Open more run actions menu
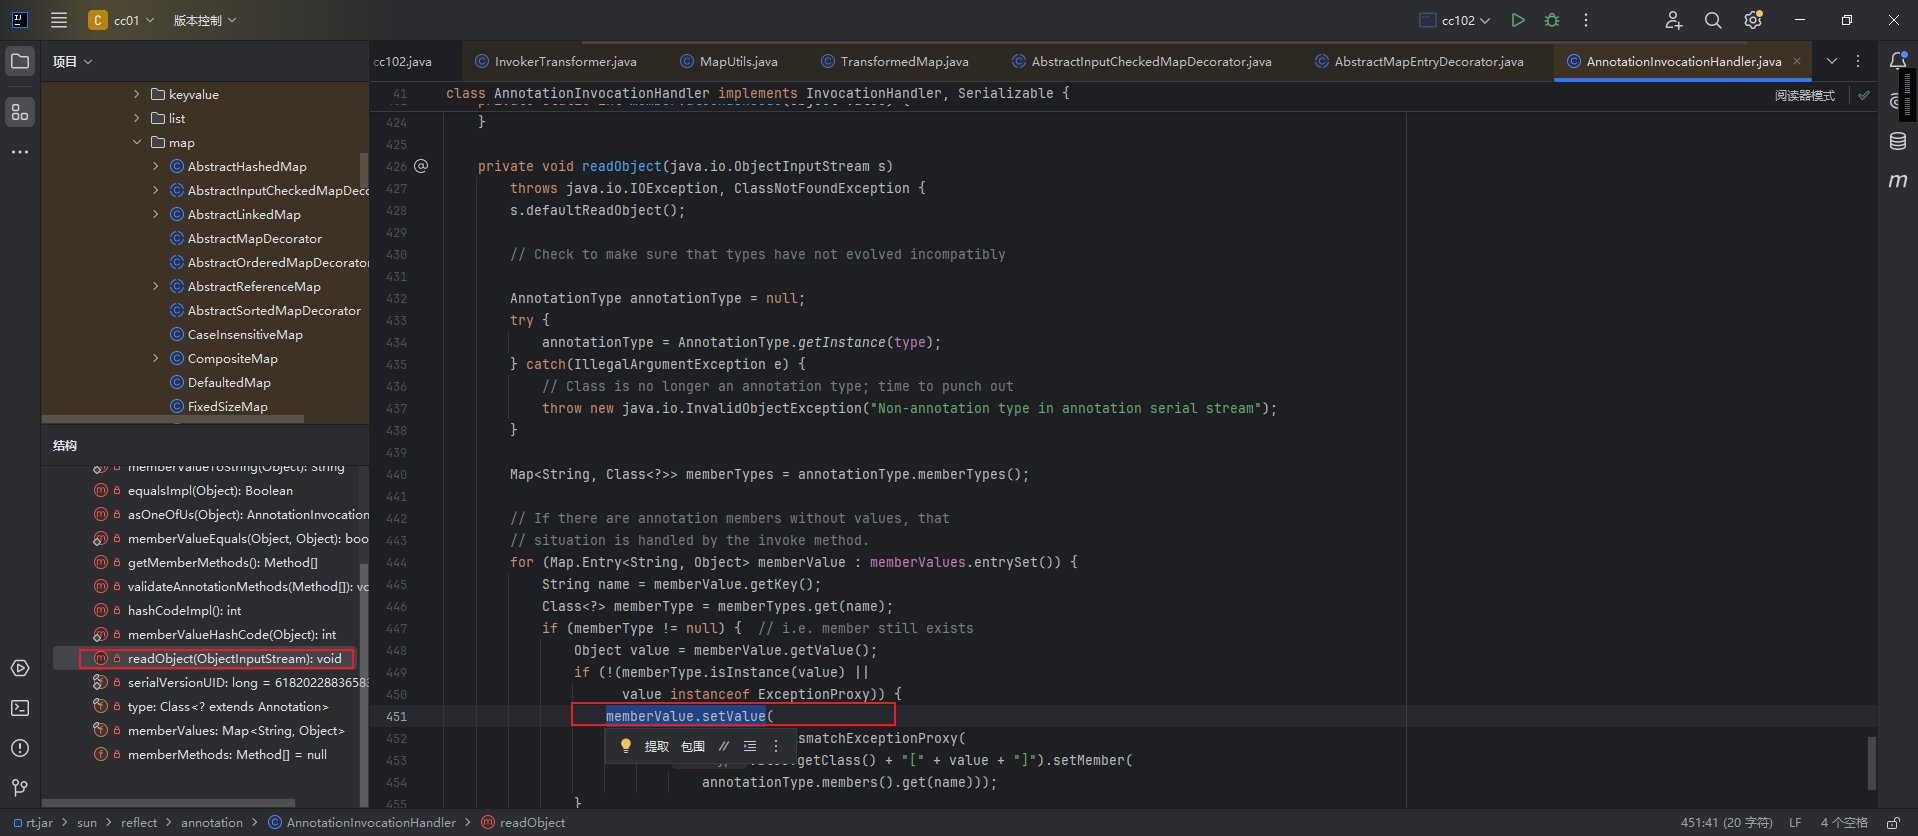This screenshot has height=836, width=1918. tap(1586, 20)
